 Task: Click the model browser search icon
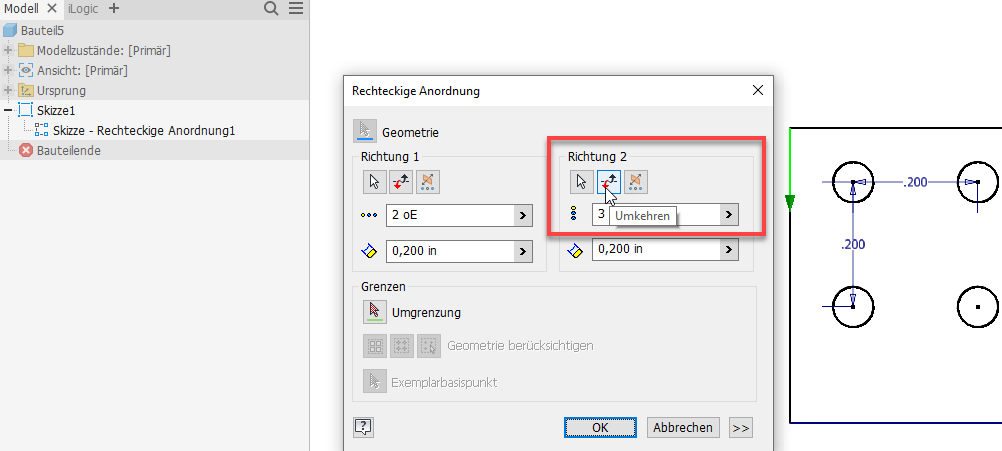tap(271, 8)
